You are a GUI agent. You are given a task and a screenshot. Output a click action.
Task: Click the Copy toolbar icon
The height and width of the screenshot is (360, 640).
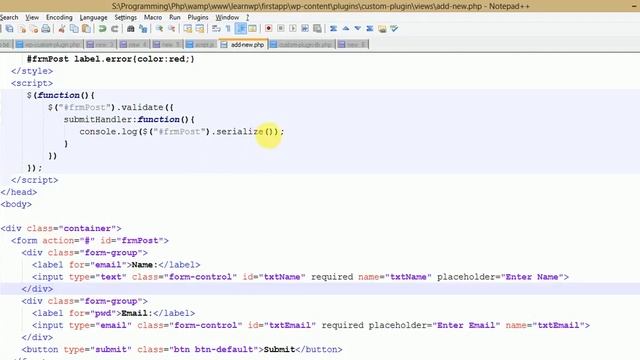pos(74,29)
